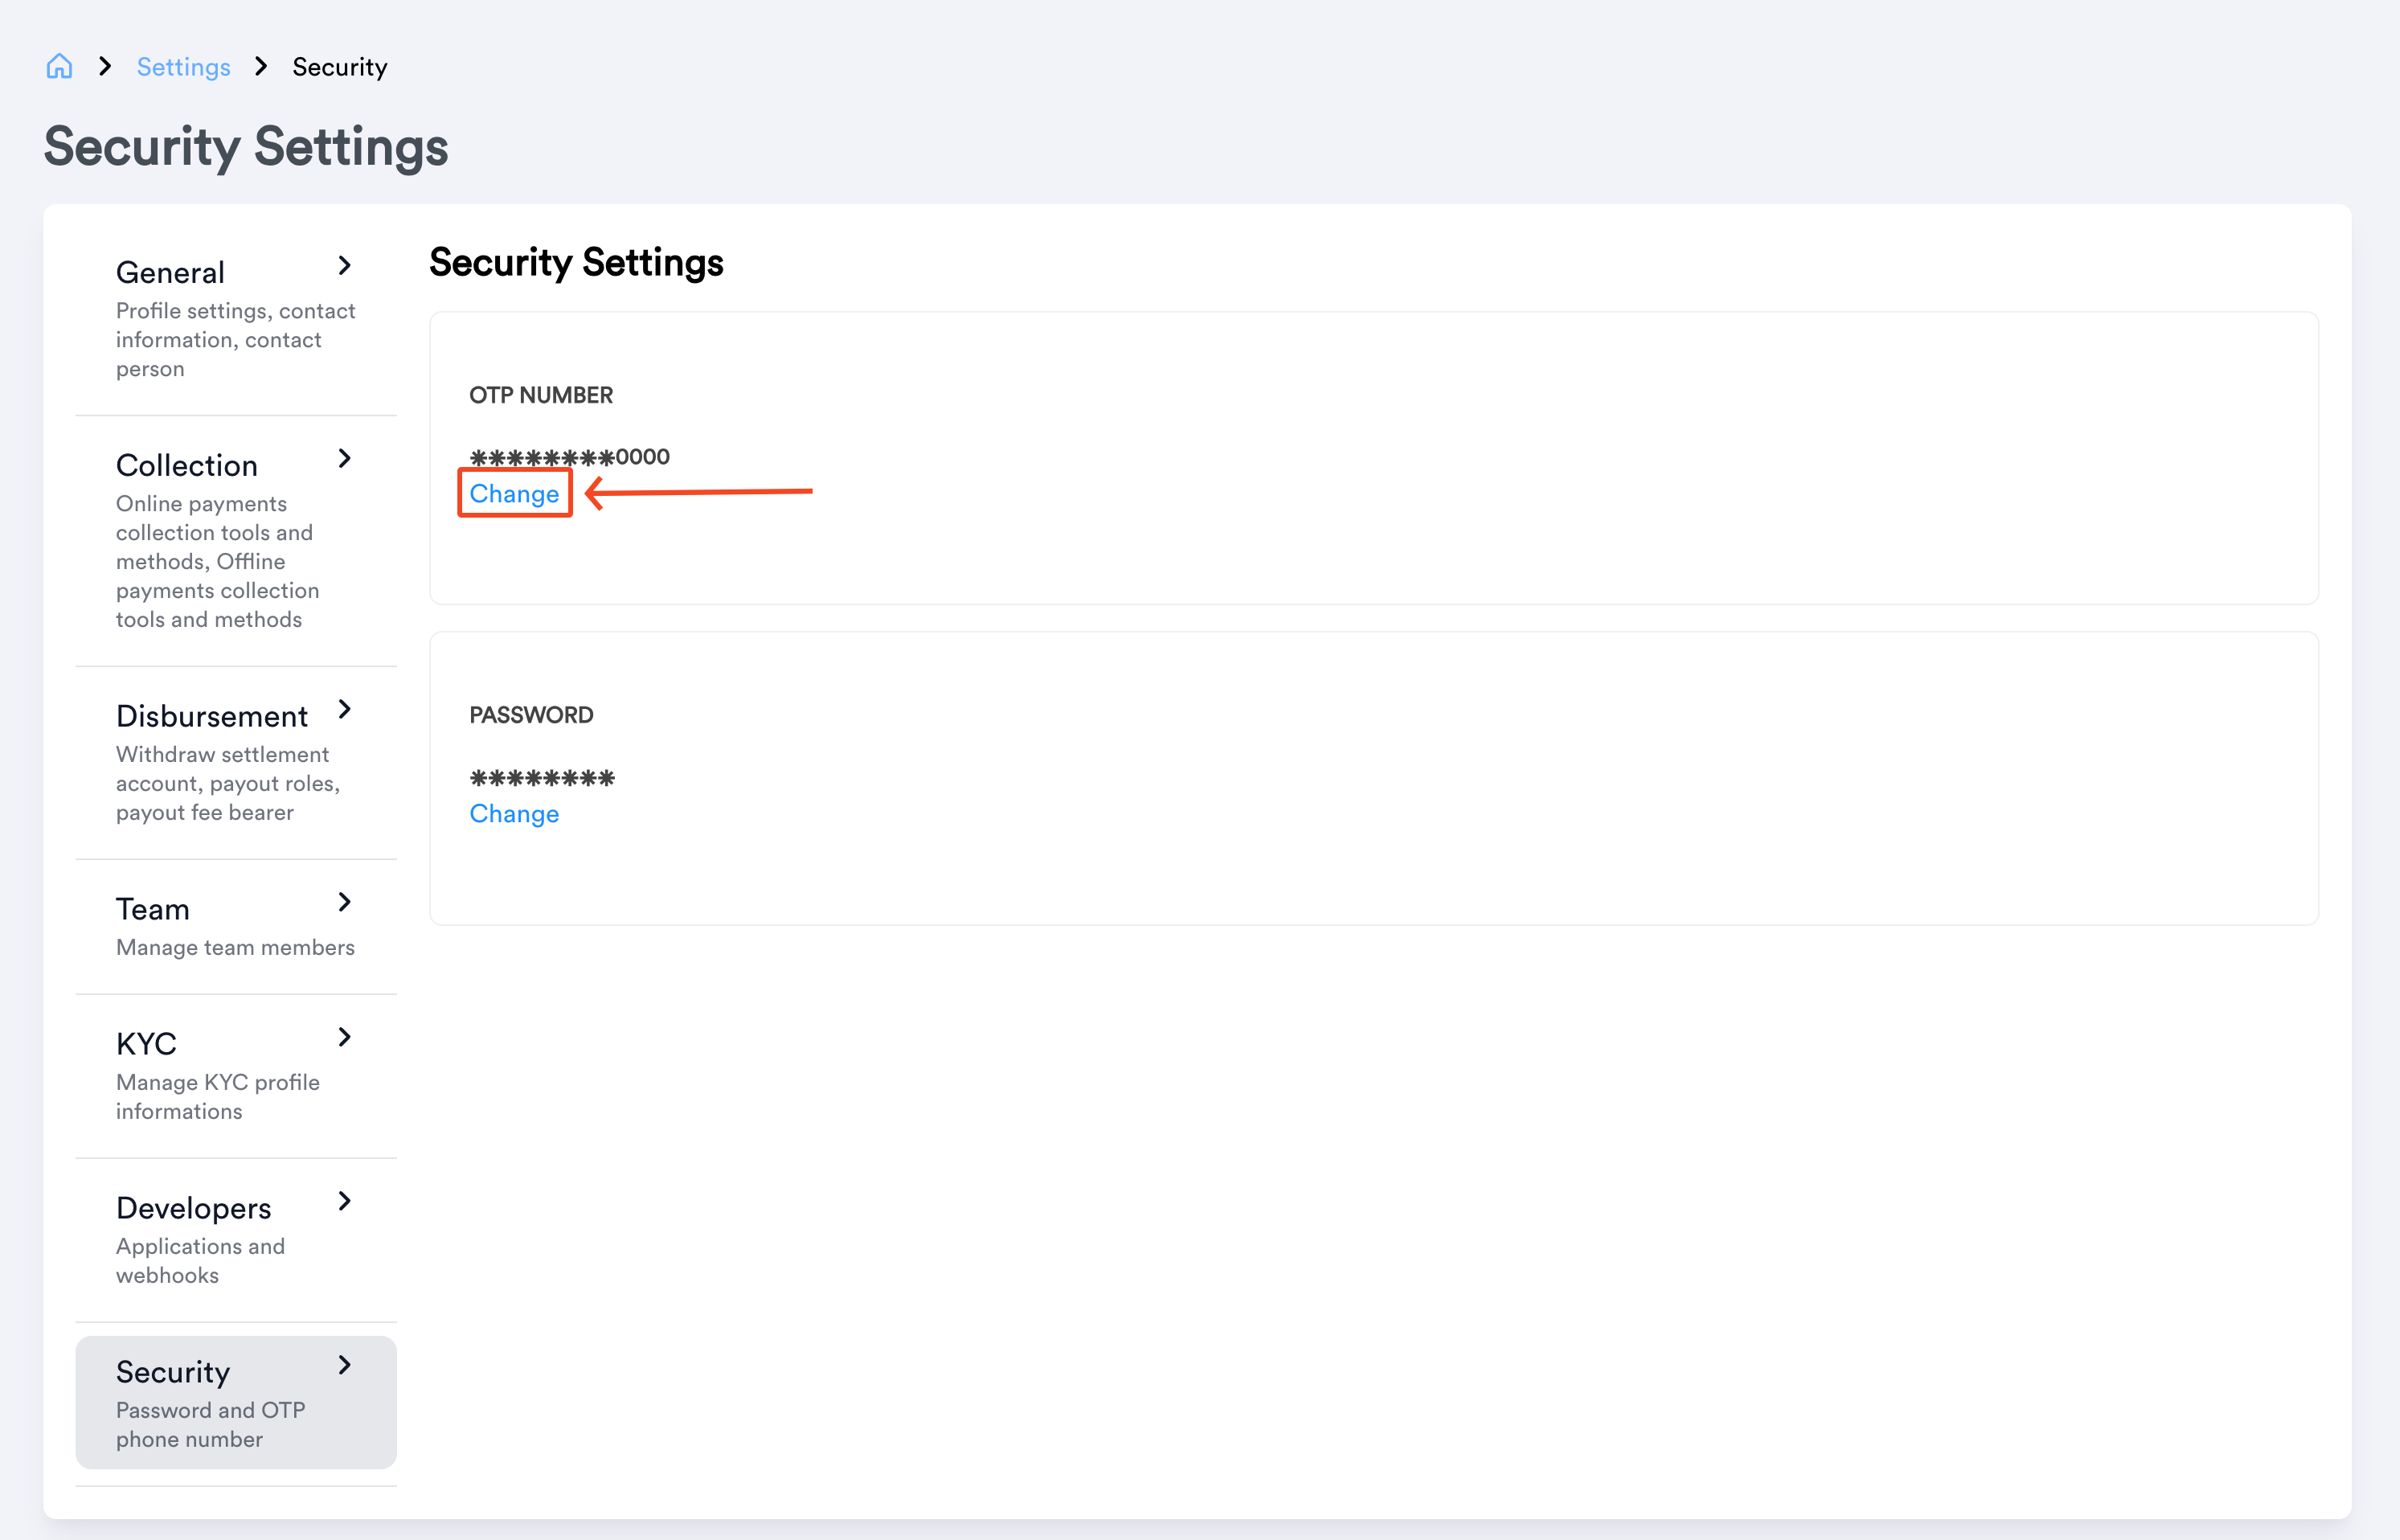Change the account password

click(514, 814)
